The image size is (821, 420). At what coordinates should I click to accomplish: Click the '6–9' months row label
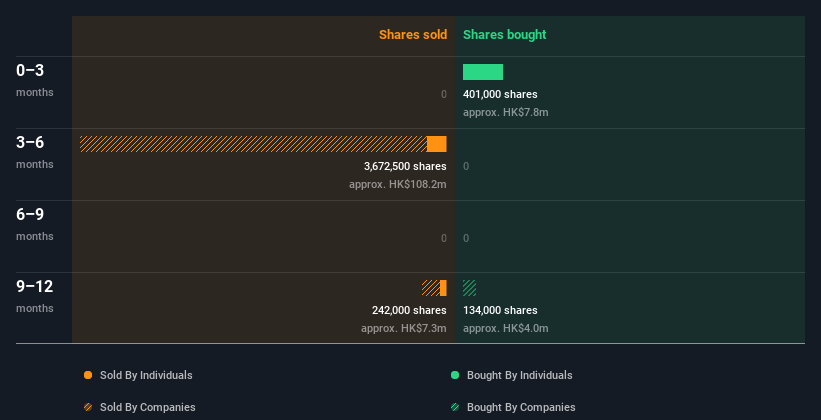click(30, 214)
